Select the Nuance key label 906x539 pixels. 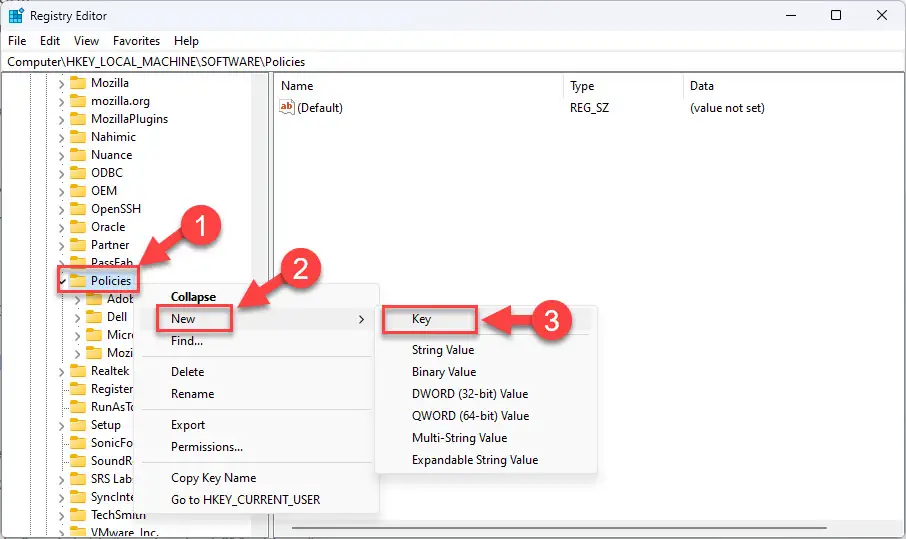coord(112,155)
